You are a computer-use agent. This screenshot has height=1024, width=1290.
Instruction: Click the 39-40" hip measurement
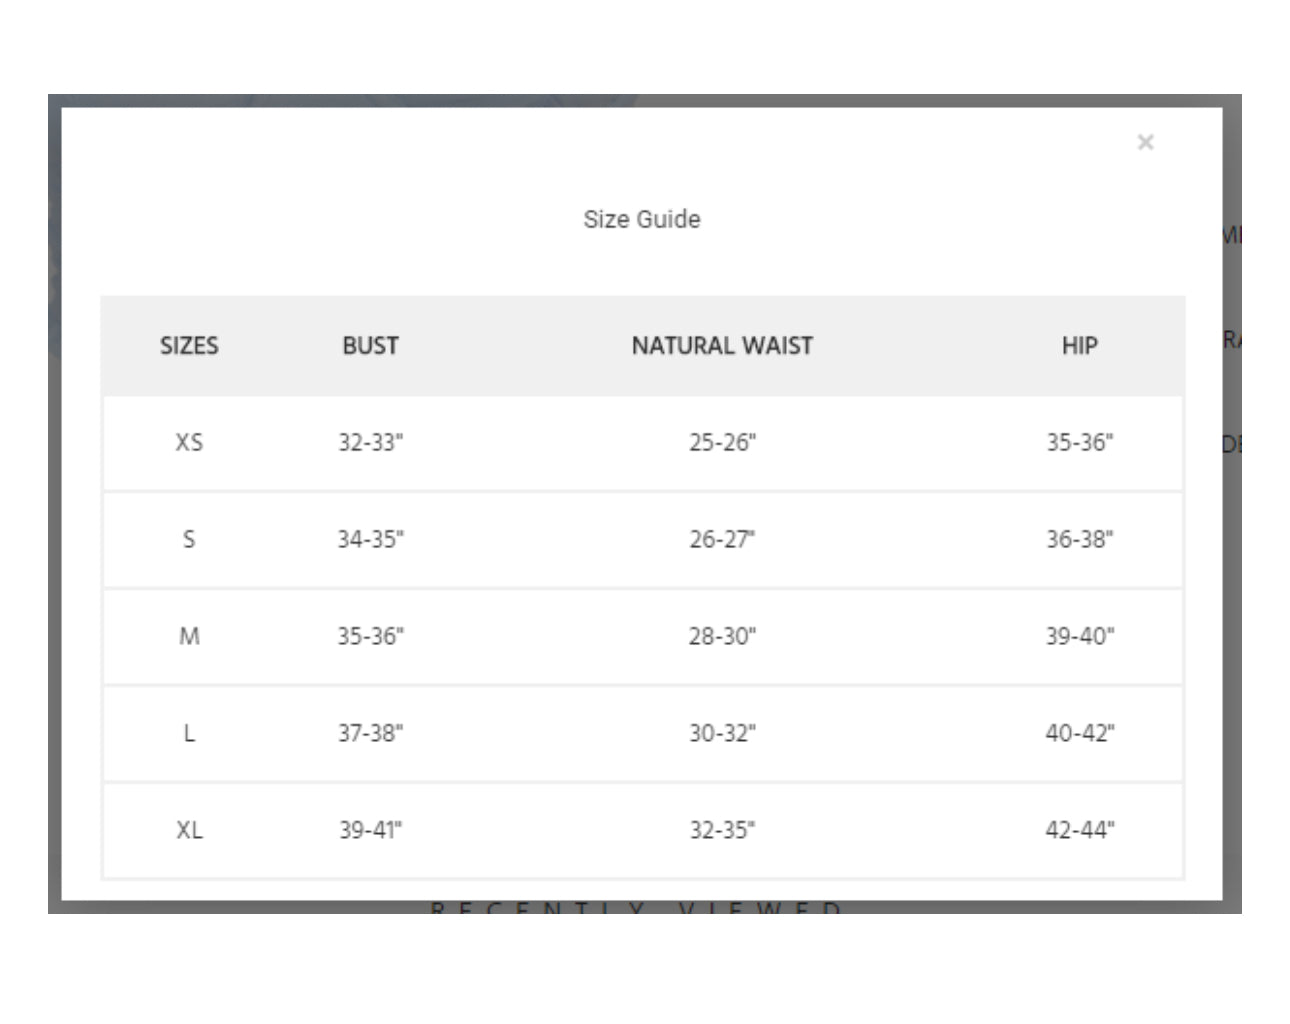pos(1080,636)
